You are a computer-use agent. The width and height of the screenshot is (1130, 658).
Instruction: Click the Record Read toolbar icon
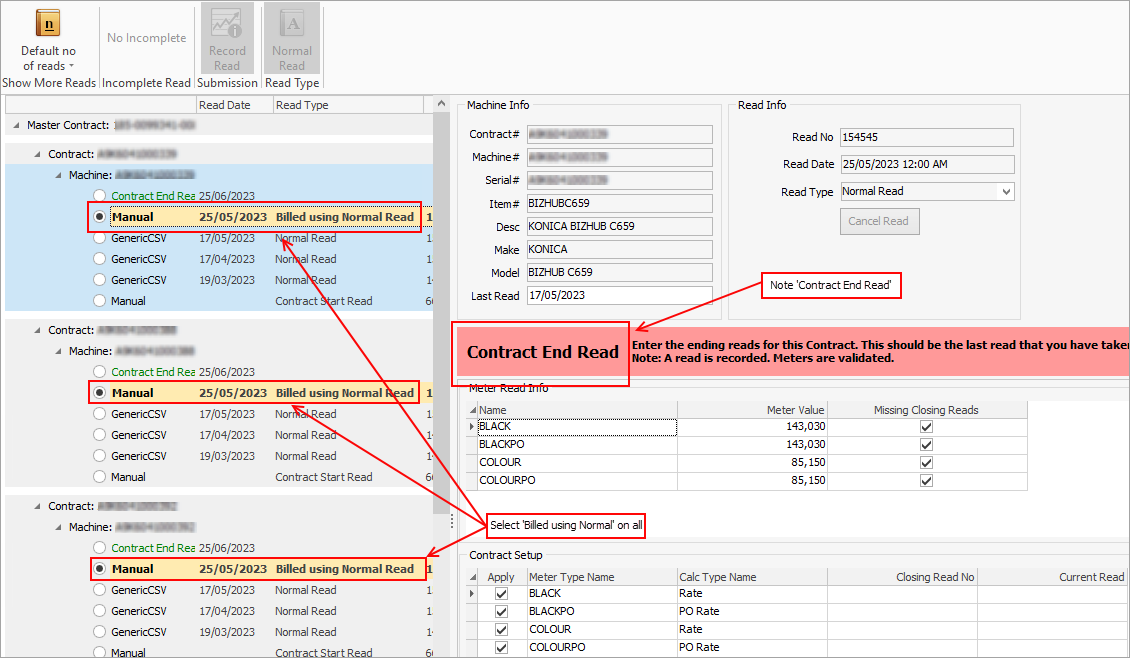227,24
